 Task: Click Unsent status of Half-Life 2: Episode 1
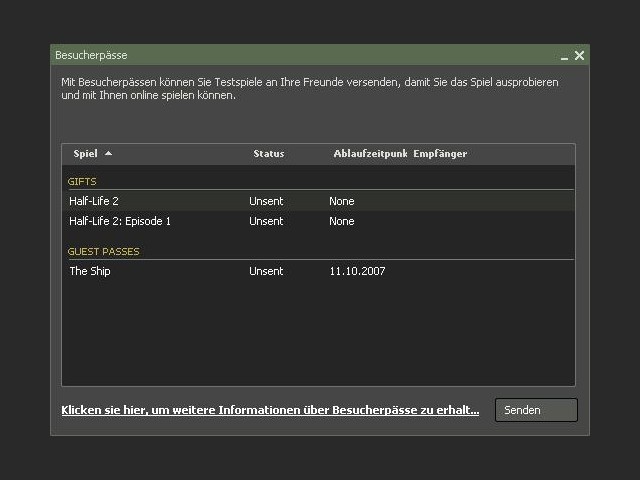coord(266,221)
